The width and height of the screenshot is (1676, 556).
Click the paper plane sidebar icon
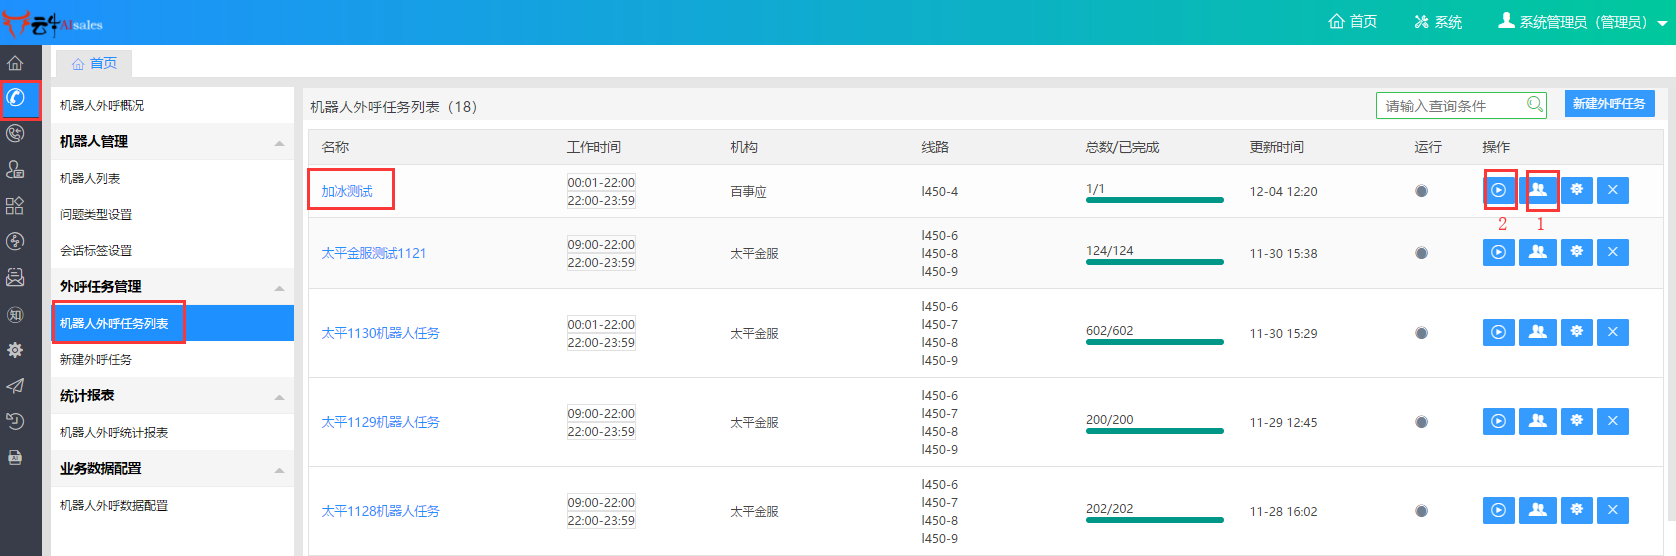pyautogui.click(x=16, y=386)
